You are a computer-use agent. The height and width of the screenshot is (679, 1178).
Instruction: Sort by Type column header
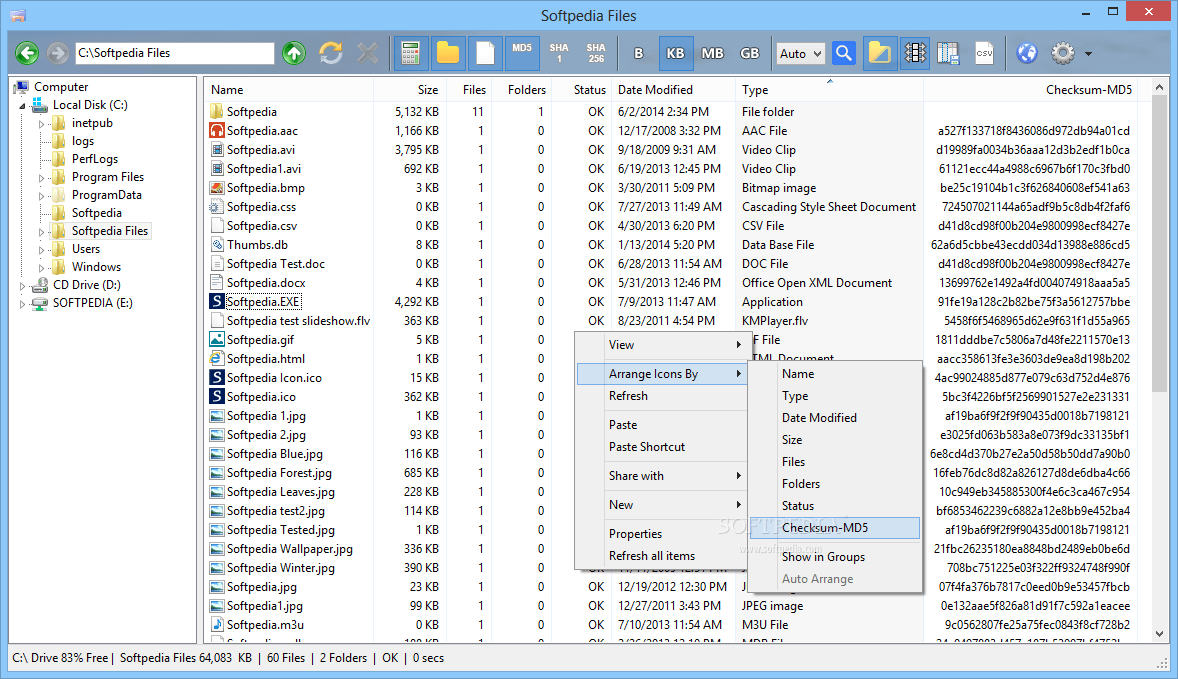point(829,89)
